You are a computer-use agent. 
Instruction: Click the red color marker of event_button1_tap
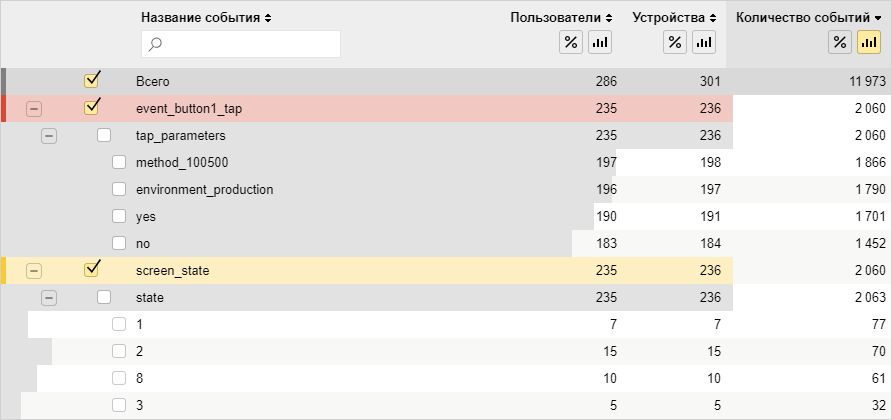(x=3, y=109)
